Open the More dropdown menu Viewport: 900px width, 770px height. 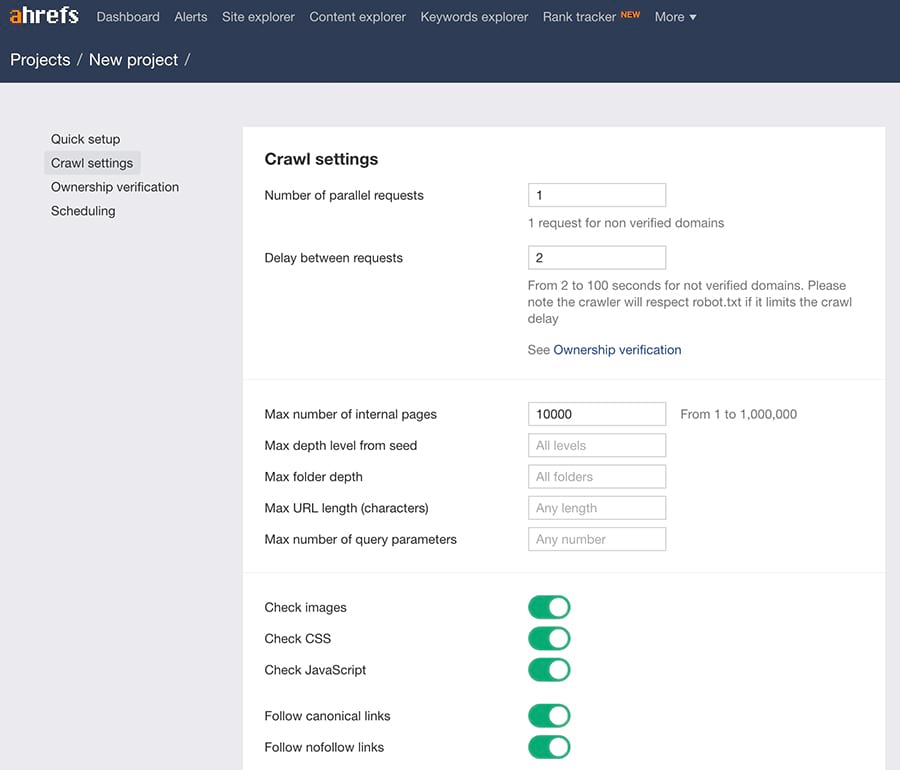click(x=674, y=16)
